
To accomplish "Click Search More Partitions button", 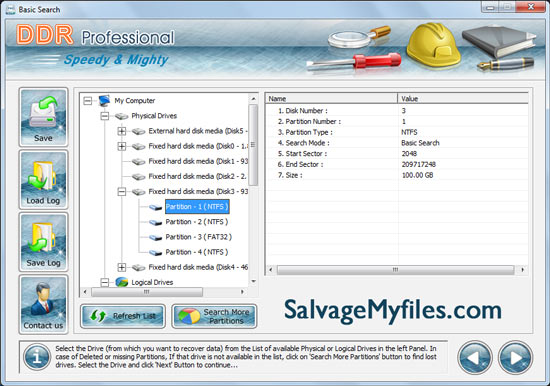I will (x=214, y=316).
